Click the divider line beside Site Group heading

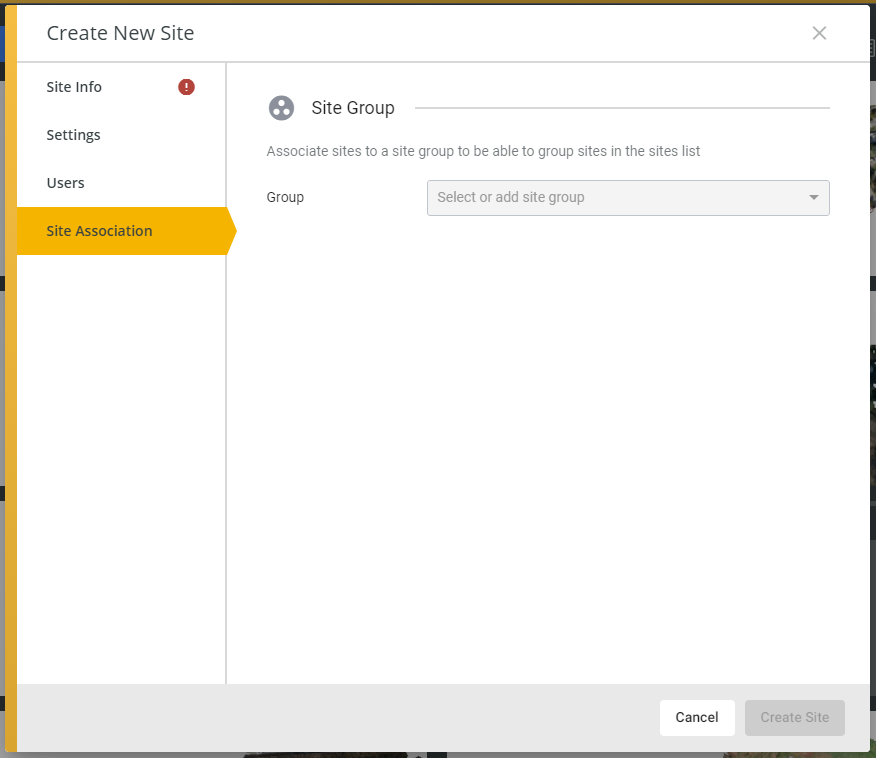tap(622, 108)
